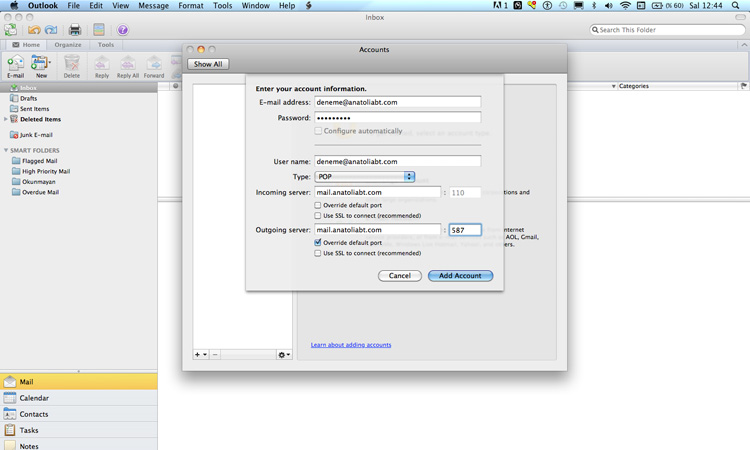Enable outgoing server Use SSL to connect
The width and height of the screenshot is (750, 450).
coord(318,253)
